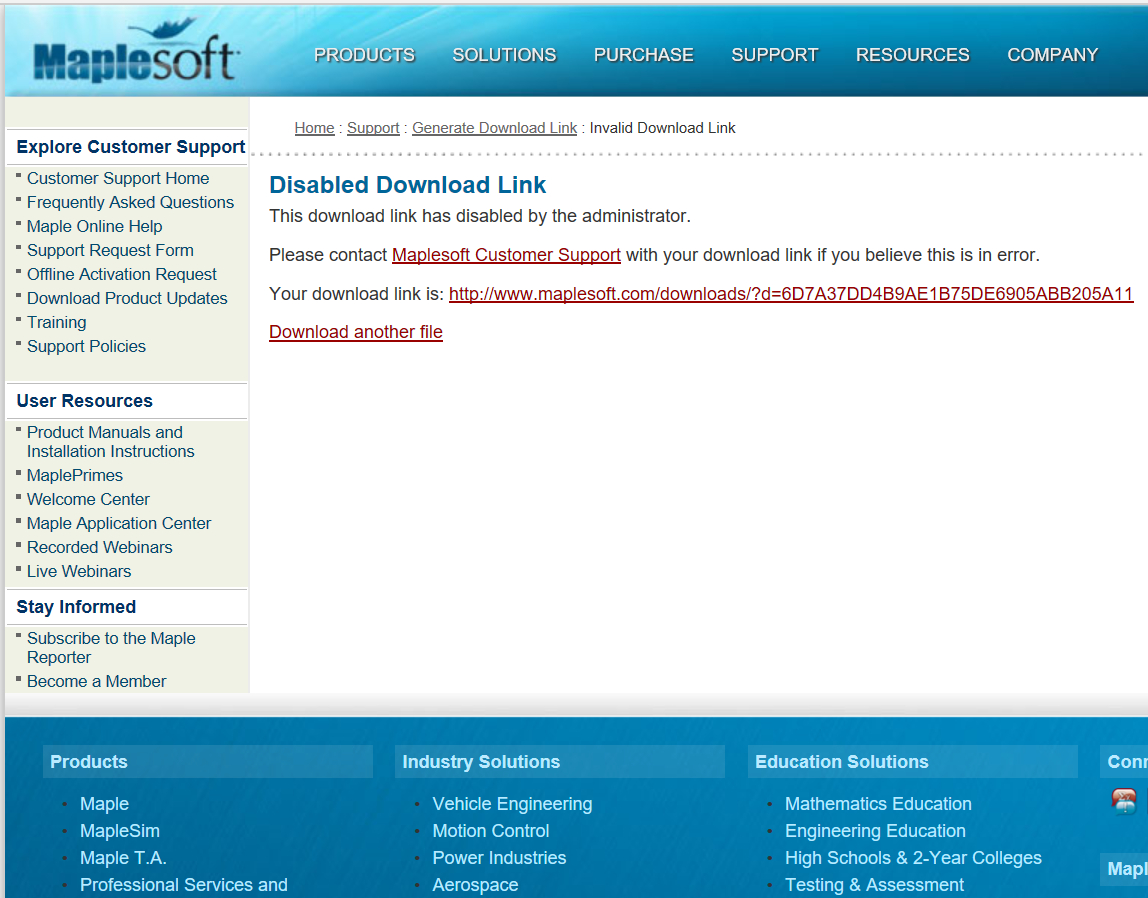The width and height of the screenshot is (1148, 898).
Task: Open Maplesoft Customer Support link
Action: click(x=506, y=255)
